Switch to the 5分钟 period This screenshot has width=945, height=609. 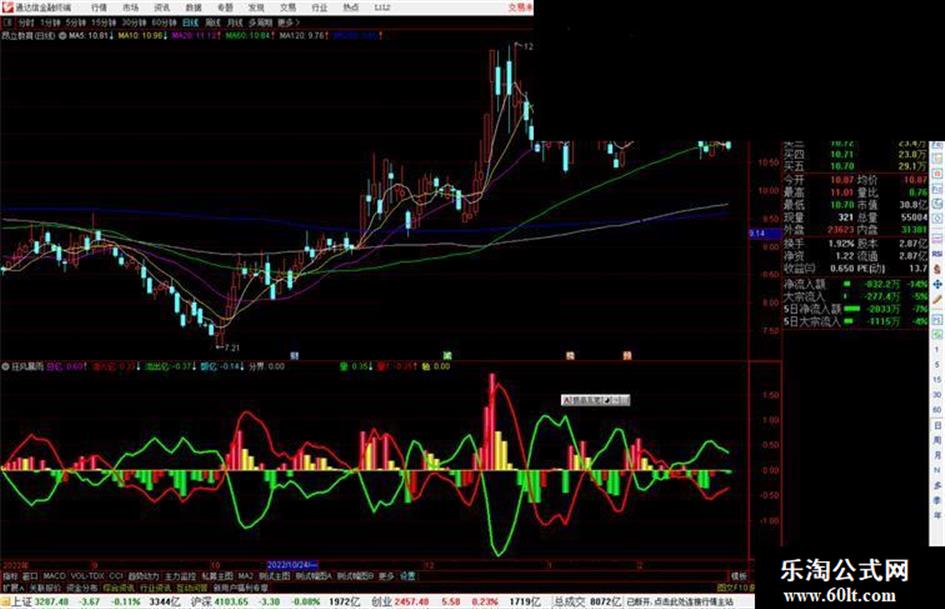[75, 22]
